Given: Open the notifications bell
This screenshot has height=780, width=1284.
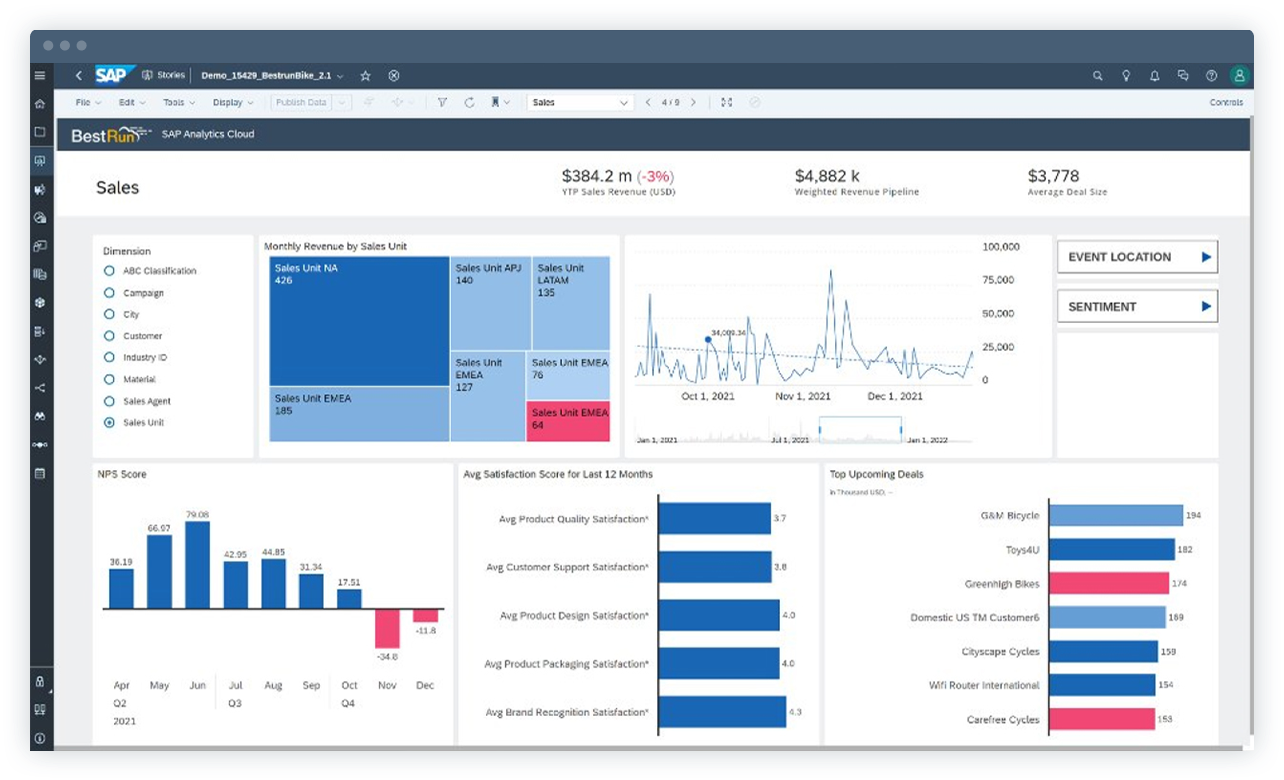Looking at the screenshot, I should click(1154, 75).
